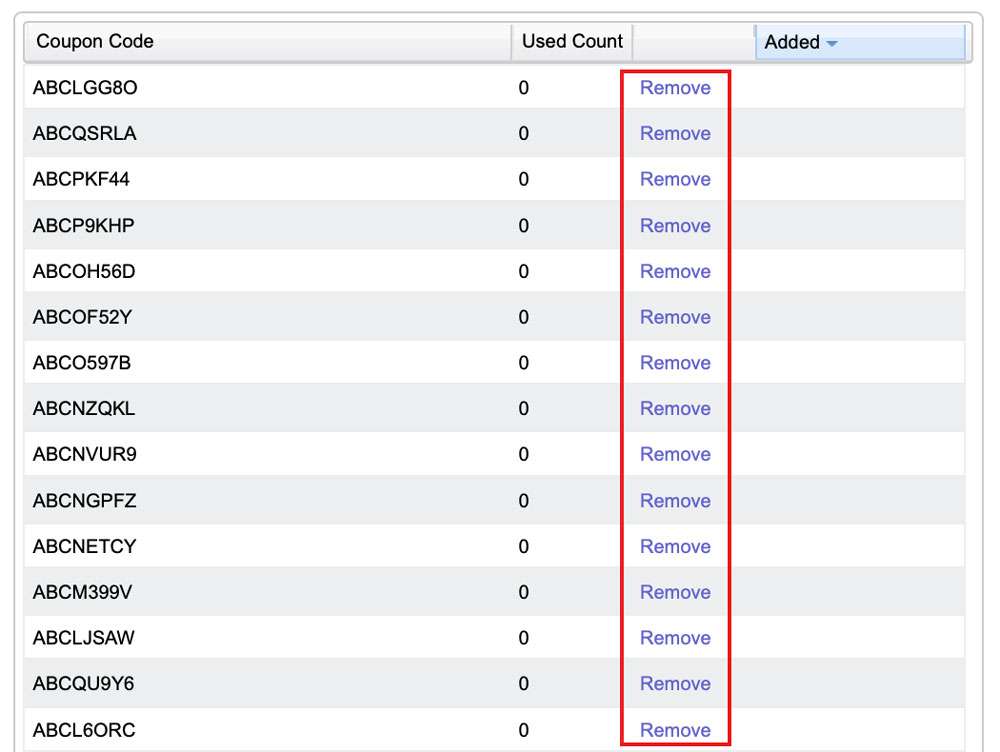Click used count 0 for ABCNGPFZ
The image size is (1000, 752).
coord(524,501)
